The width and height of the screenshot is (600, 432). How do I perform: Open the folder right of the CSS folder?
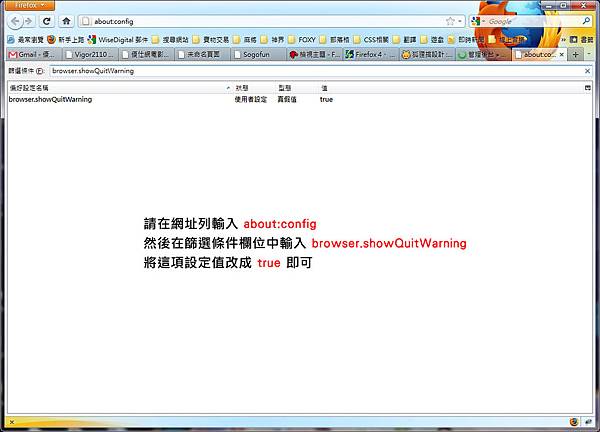point(405,39)
